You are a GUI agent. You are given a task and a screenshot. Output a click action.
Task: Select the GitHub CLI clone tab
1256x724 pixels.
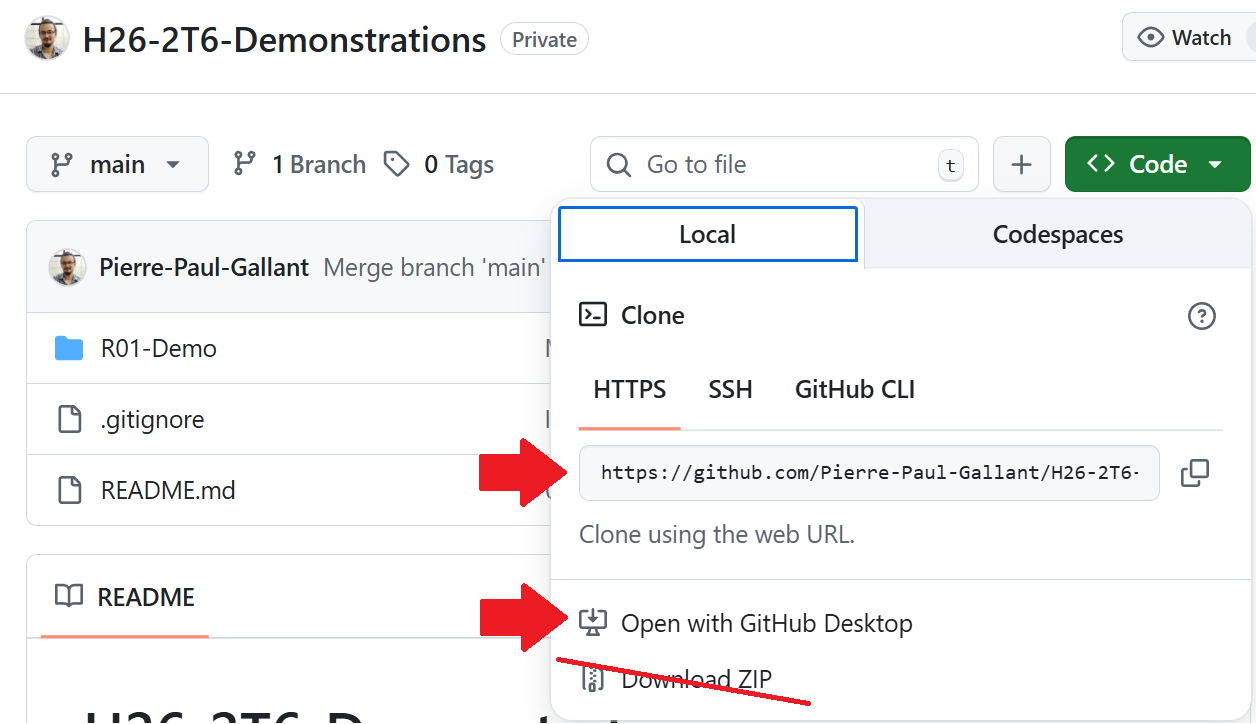(854, 389)
